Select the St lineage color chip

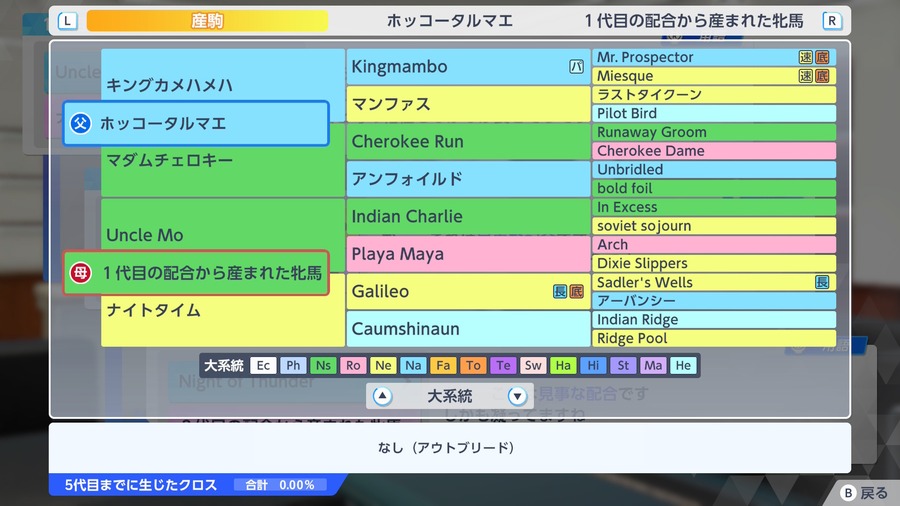(623, 365)
